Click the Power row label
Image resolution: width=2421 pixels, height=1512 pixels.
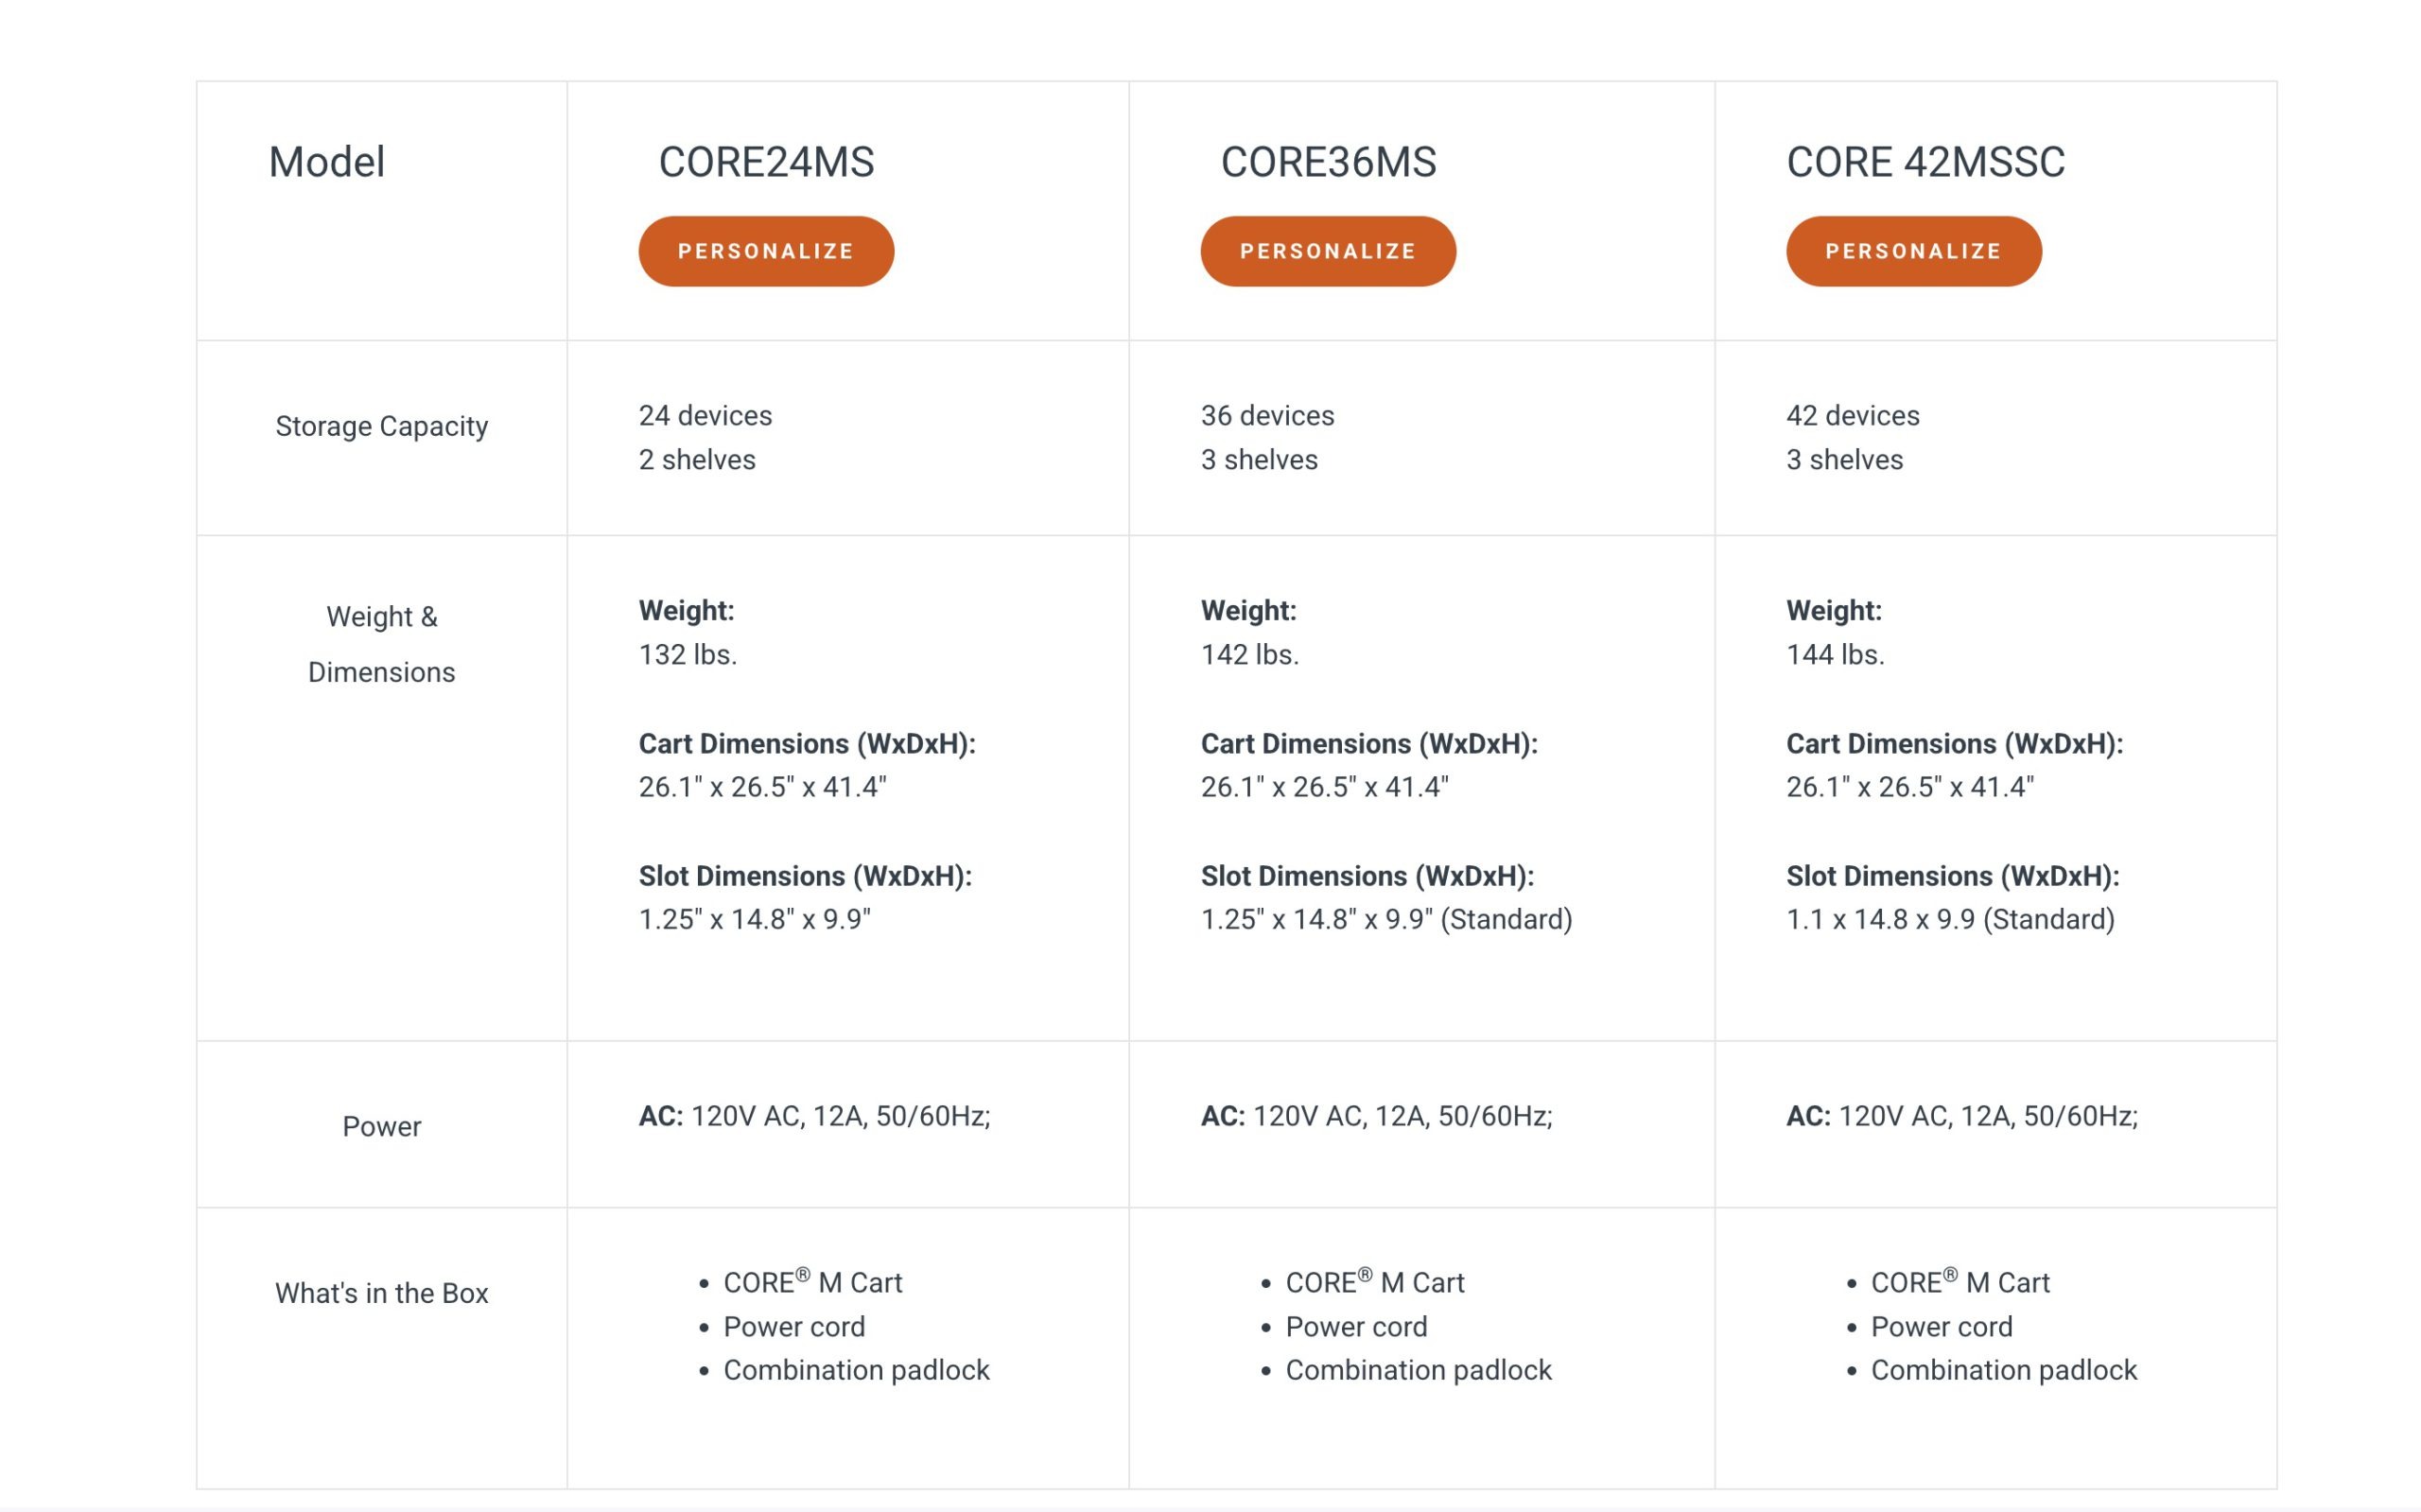(381, 1127)
